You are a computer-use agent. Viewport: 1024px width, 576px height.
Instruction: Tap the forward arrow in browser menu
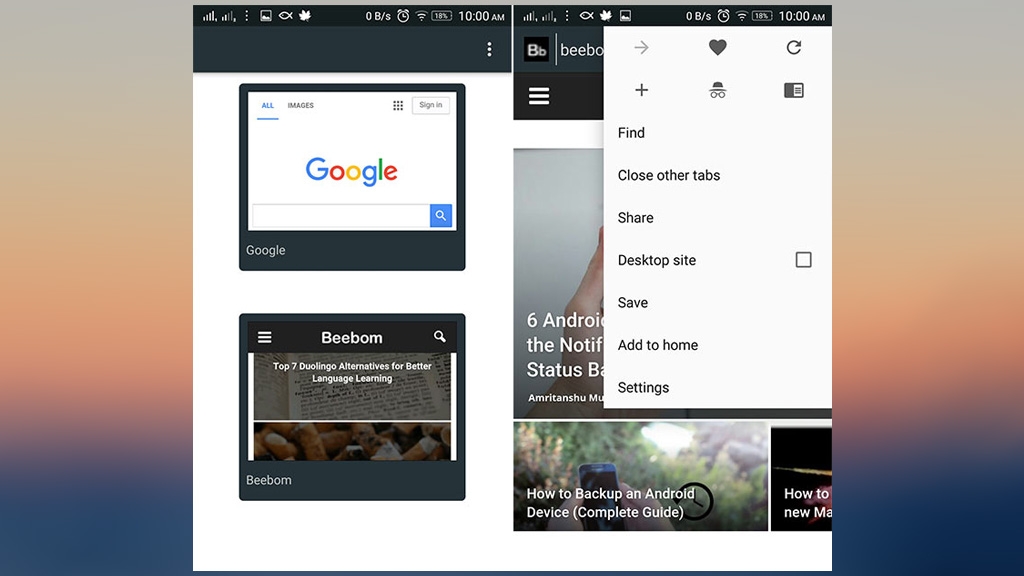(641, 48)
